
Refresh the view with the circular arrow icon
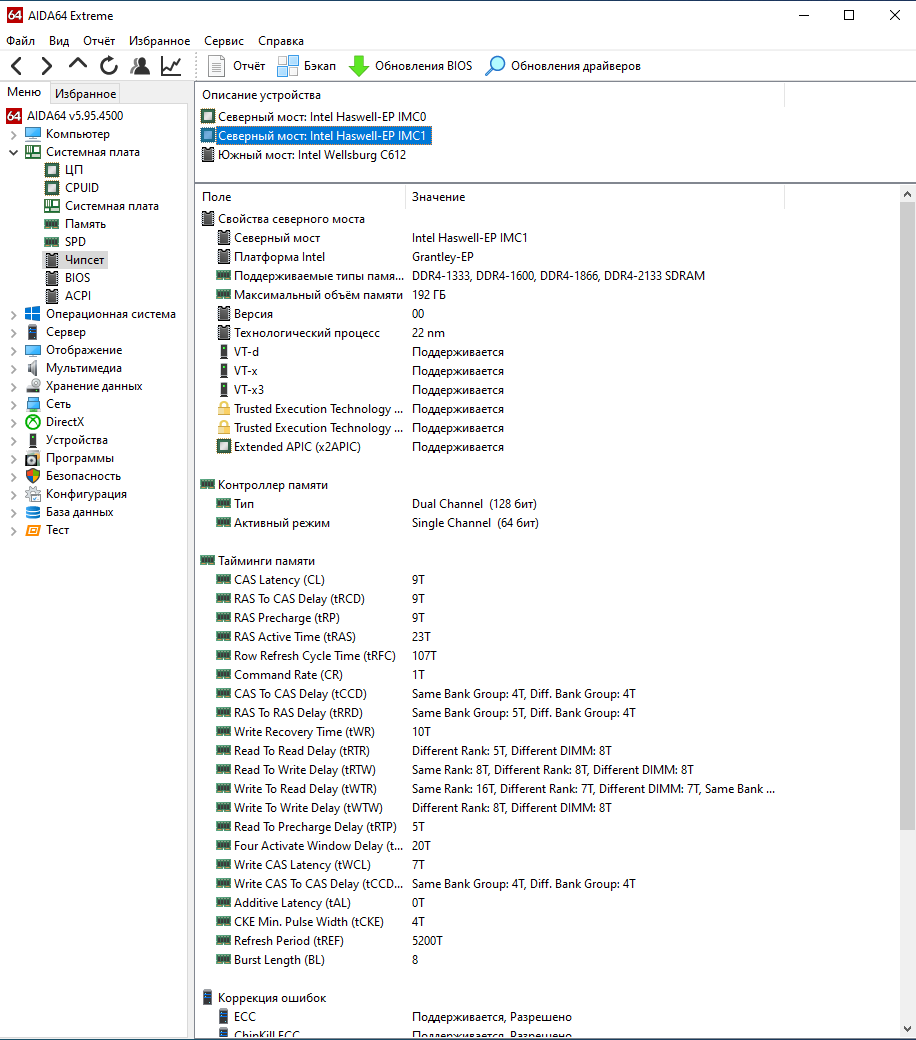pos(109,66)
